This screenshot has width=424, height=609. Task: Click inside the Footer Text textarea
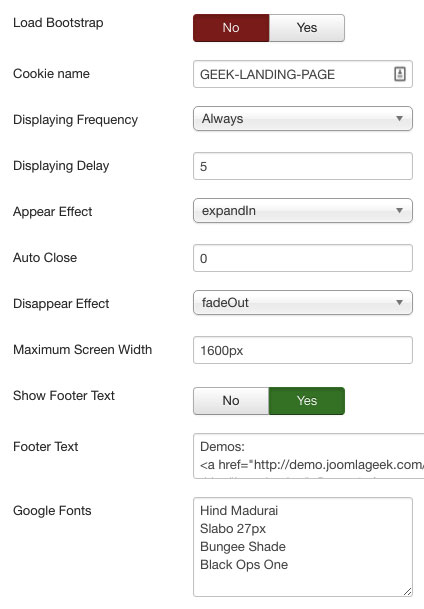click(x=309, y=456)
